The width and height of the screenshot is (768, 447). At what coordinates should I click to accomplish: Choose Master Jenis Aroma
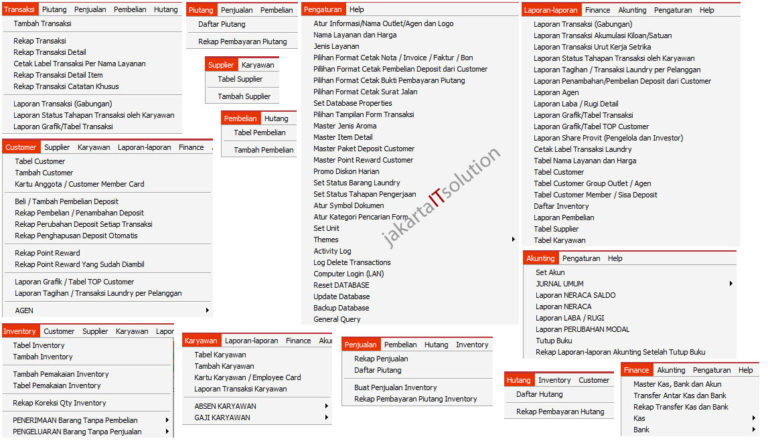(x=345, y=126)
